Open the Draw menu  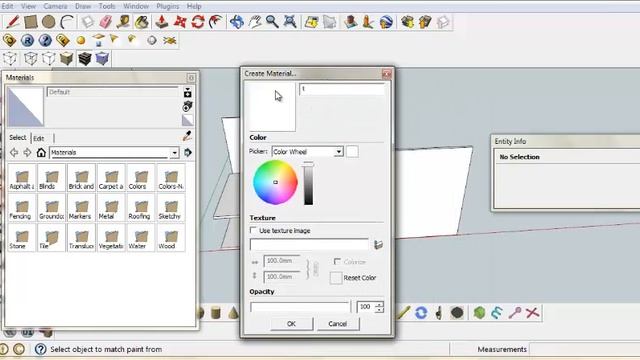(x=83, y=6)
